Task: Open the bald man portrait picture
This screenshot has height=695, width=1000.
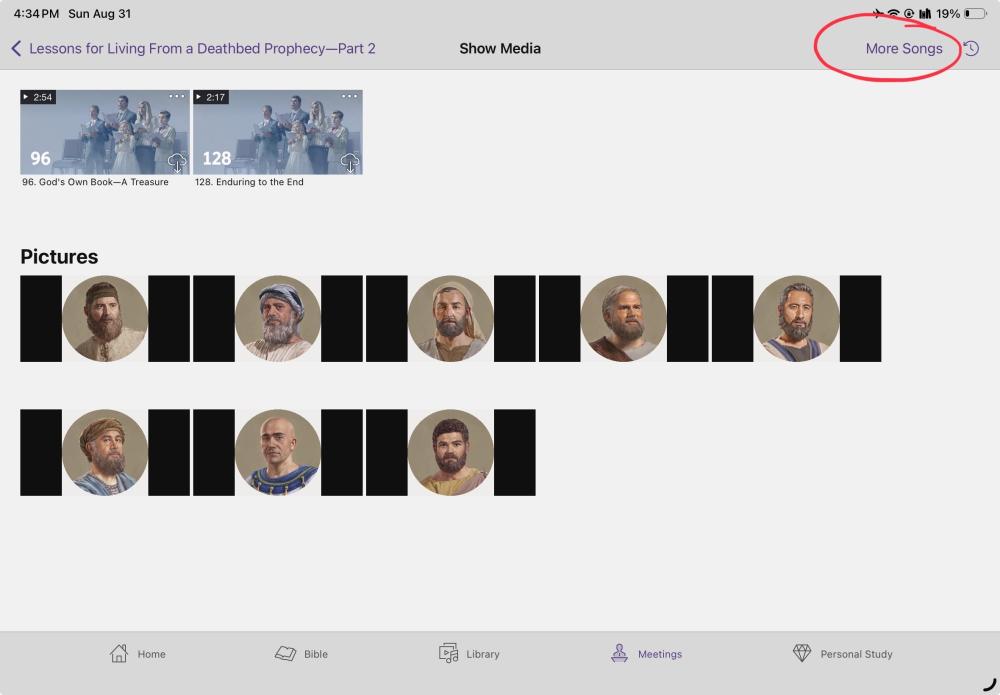Action: tap(278, 452)
